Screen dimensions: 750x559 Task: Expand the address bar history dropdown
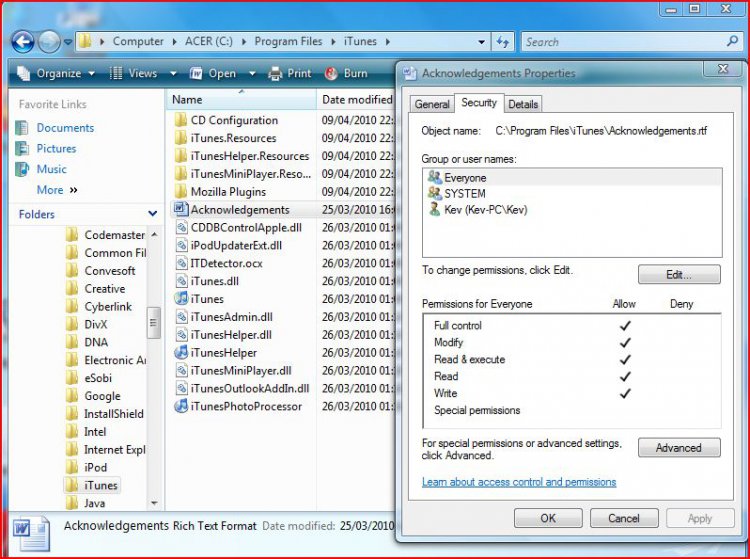point(482,42)
